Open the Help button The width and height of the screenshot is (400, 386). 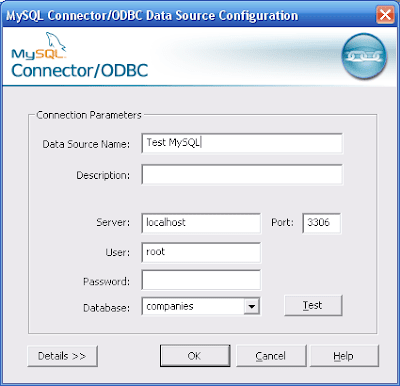coord(344,356)
